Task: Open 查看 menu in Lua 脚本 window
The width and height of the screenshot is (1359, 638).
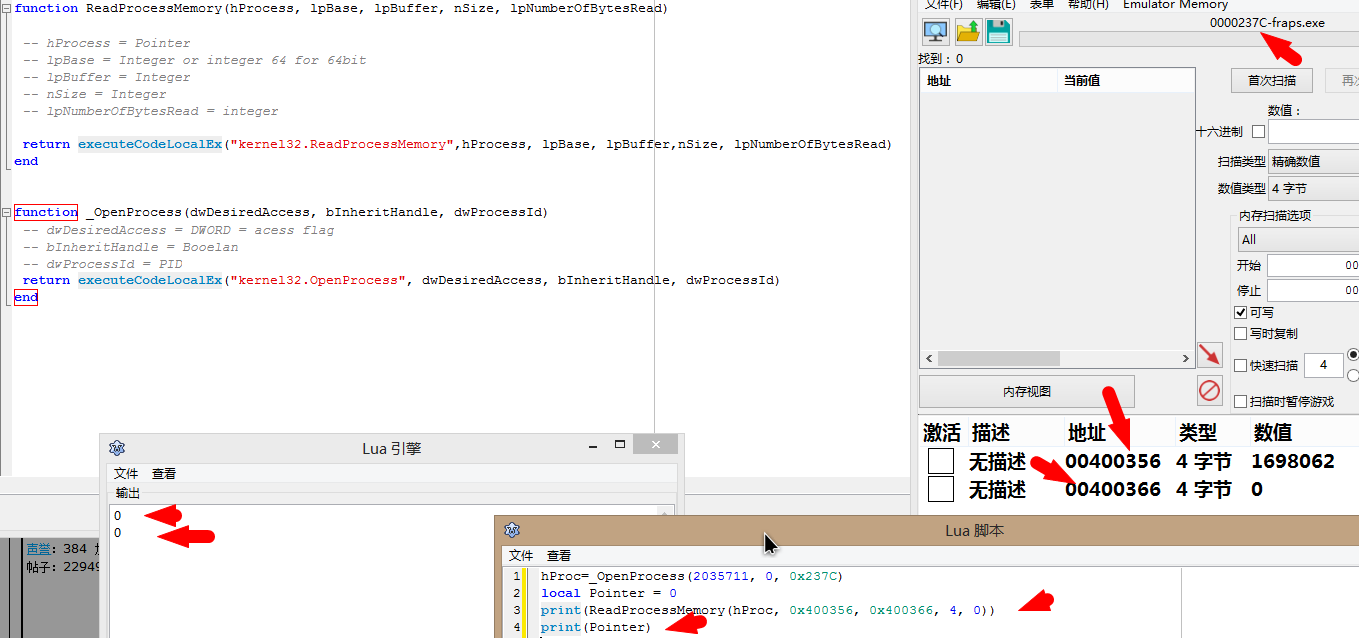Action: (558, 556)
